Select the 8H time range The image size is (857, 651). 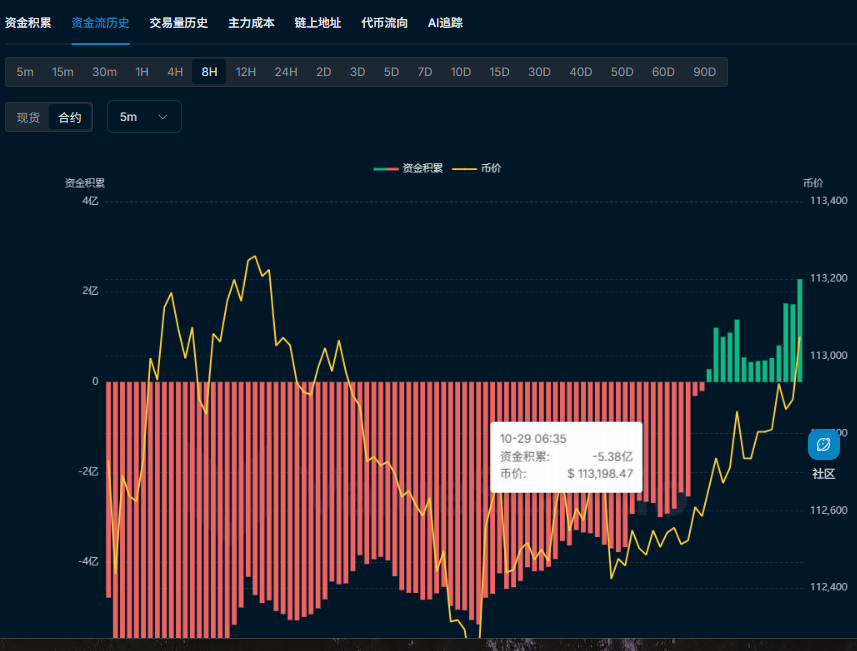209,72
